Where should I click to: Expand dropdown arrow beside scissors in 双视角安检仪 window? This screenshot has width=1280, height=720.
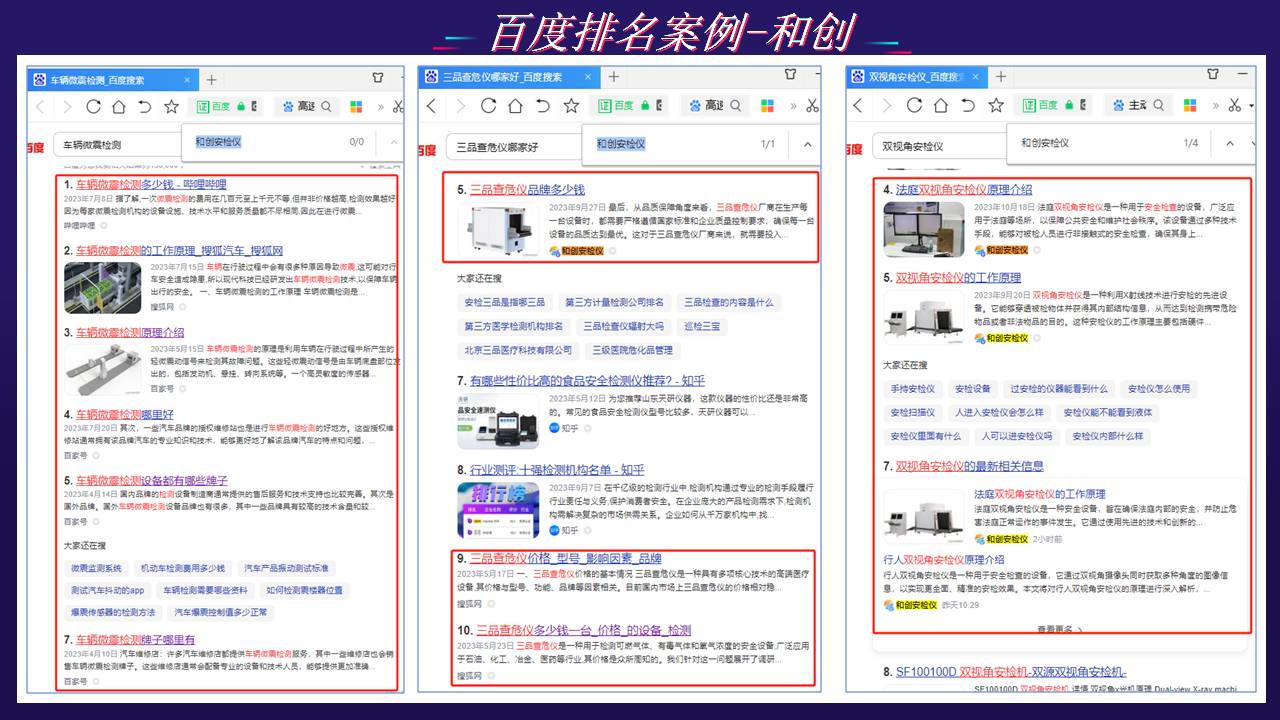click(1250, 106)
